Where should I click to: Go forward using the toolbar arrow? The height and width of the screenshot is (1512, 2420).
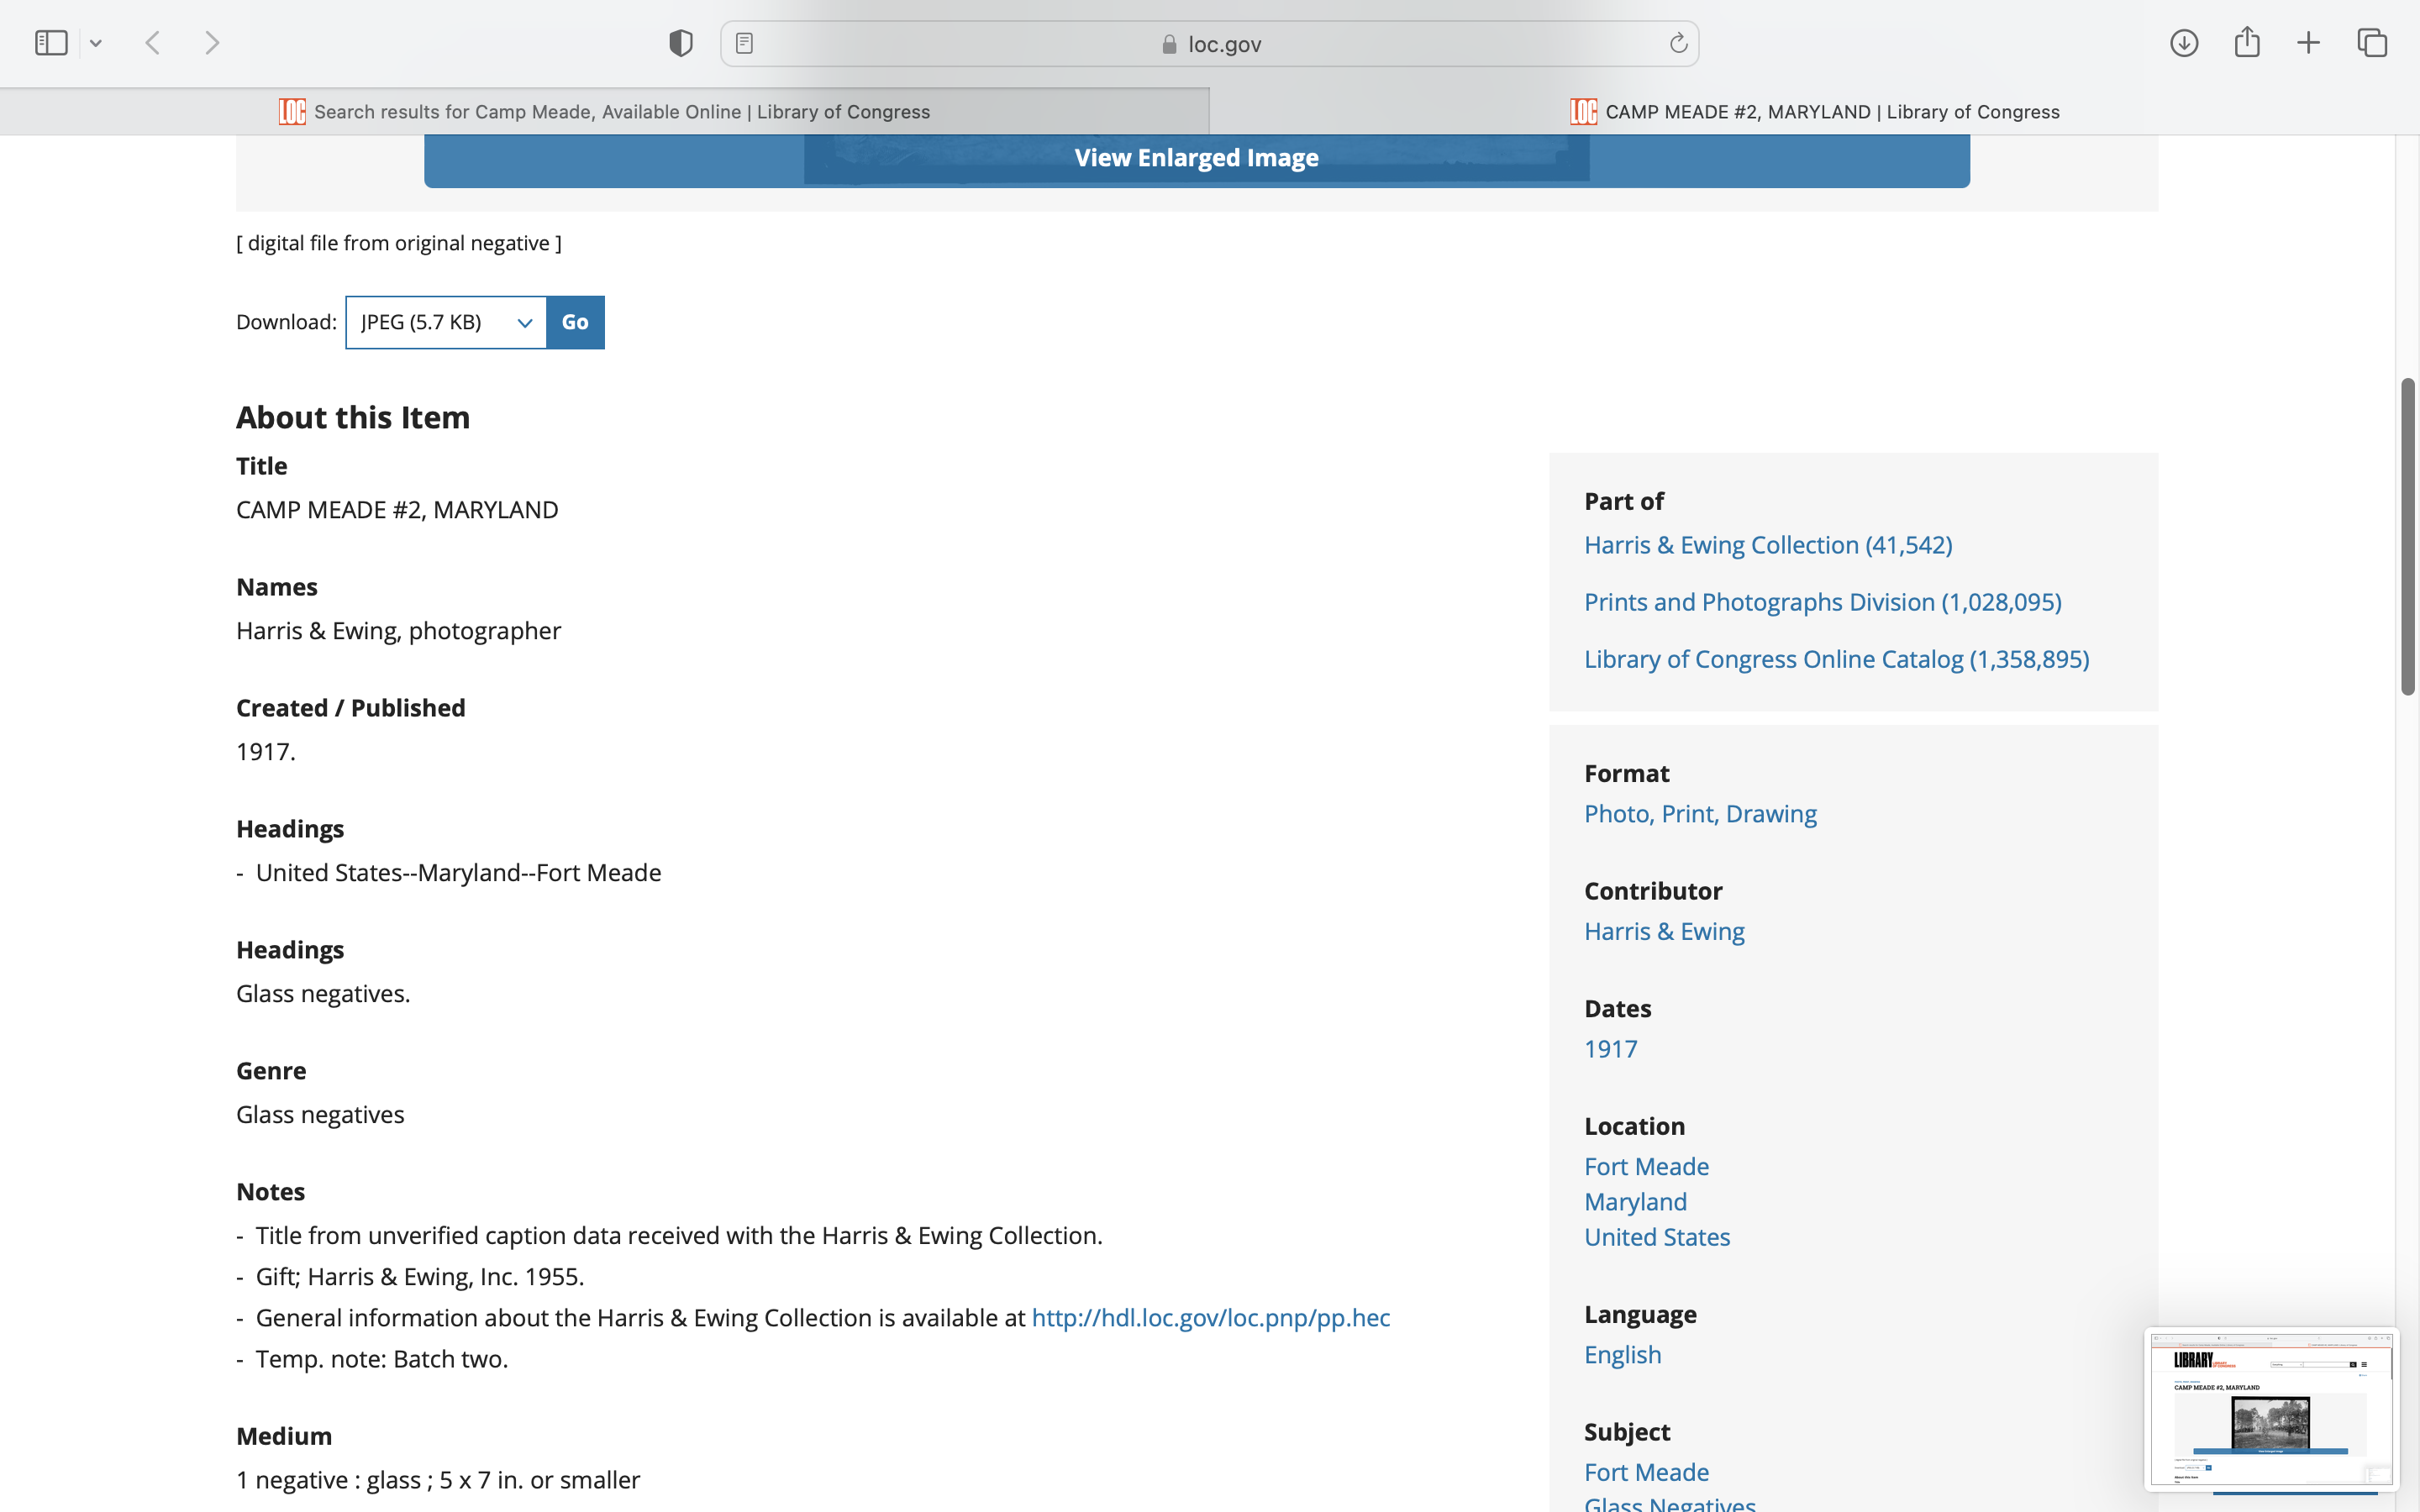coord(212,43)
